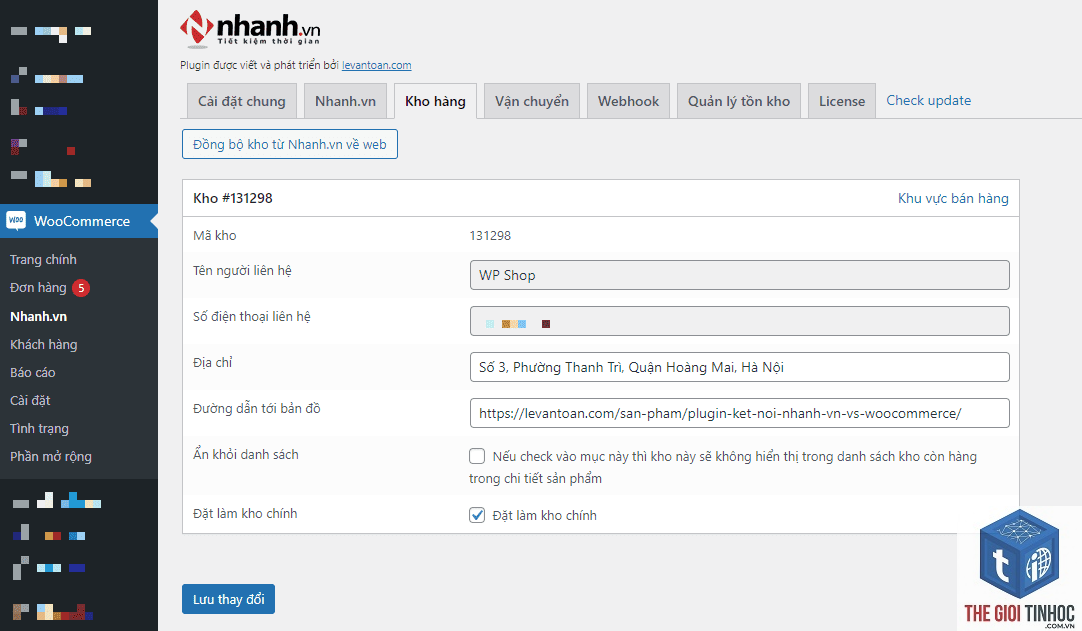
Task: Uncheck the Đặt làm kho chính checkbox
Action: [x=477, y=515]
